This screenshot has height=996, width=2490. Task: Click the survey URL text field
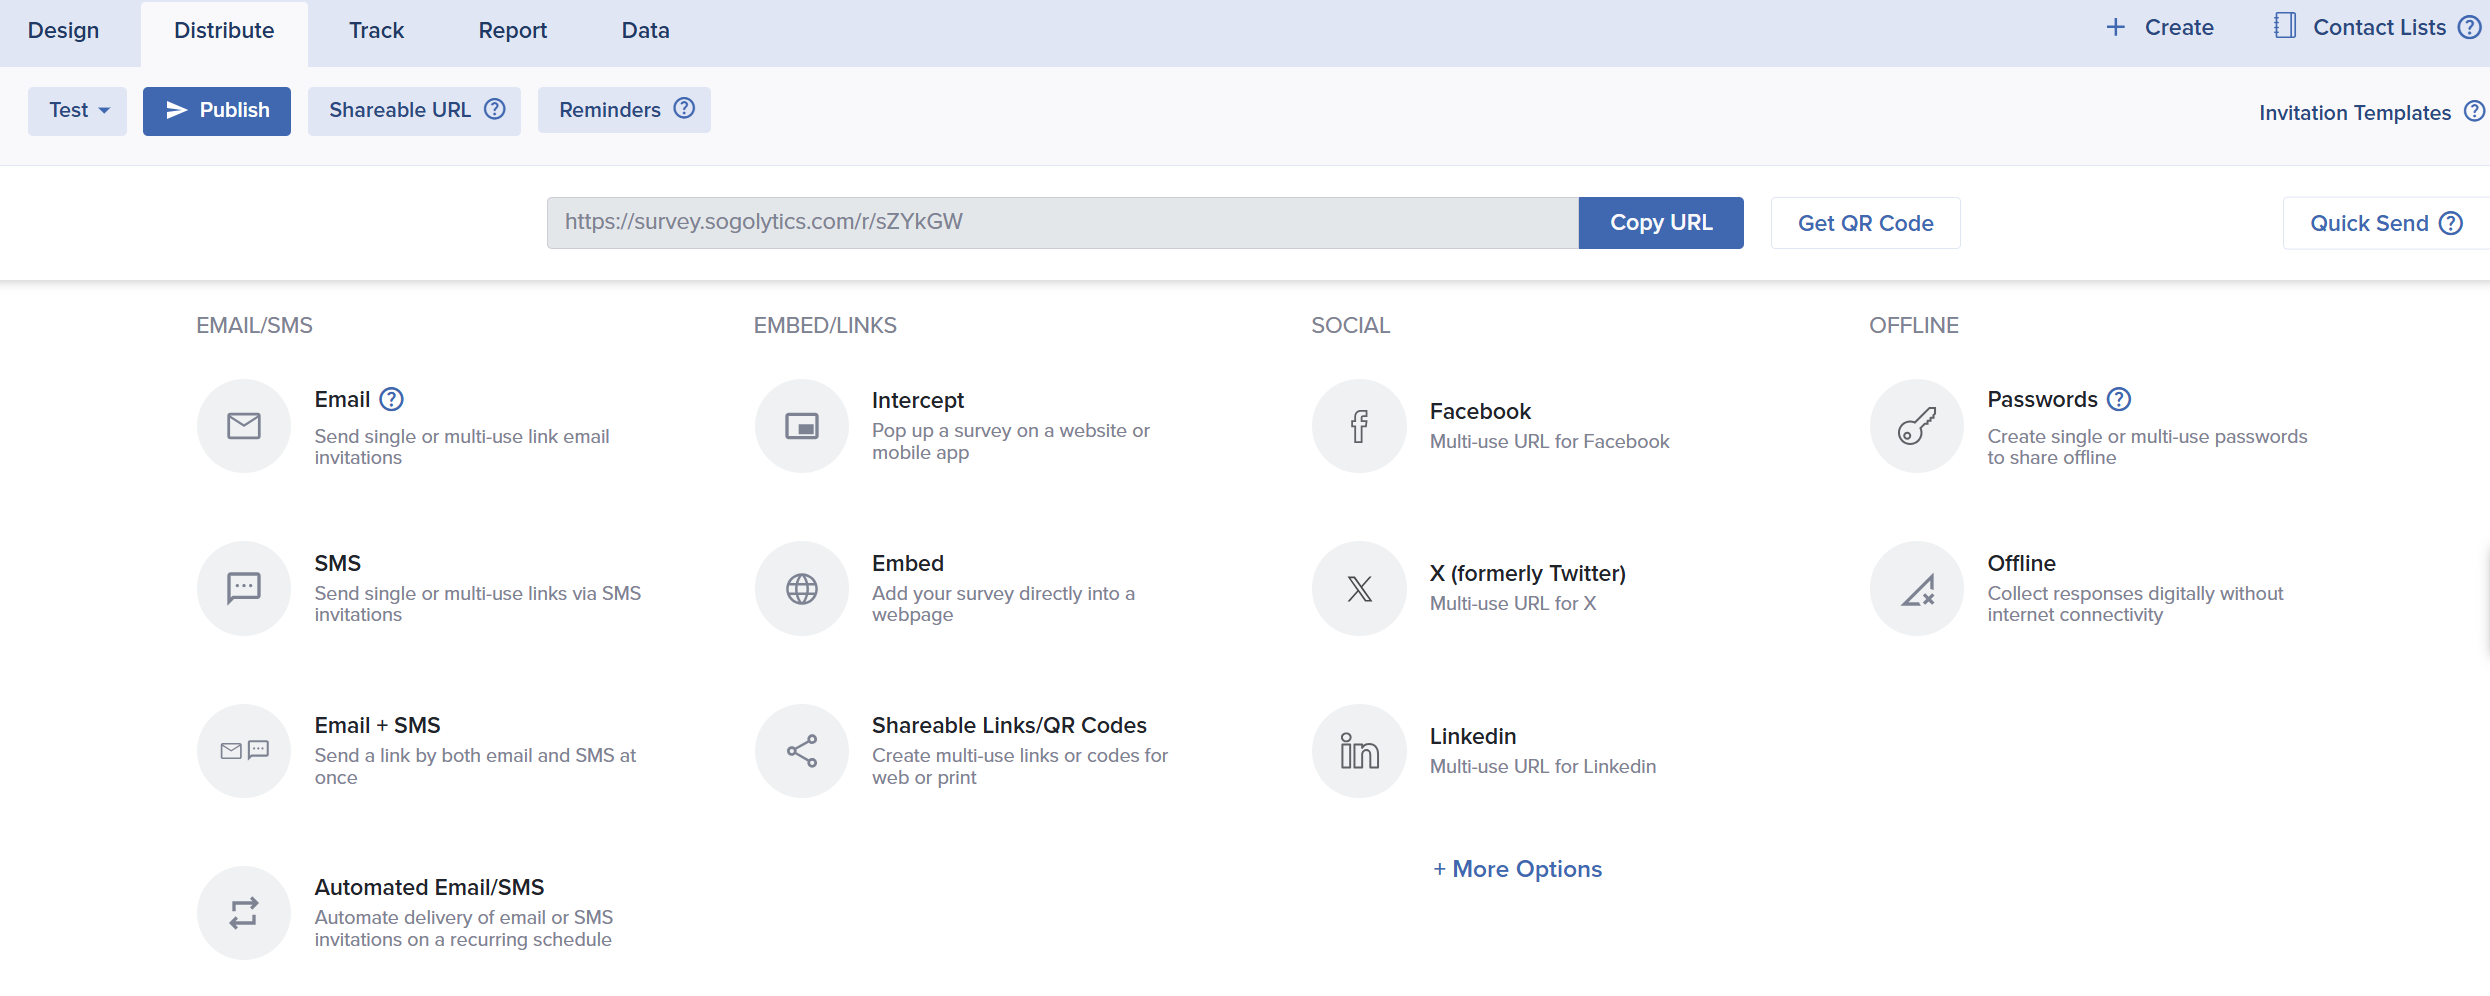pyautogui.click(x=1061, y=222)
